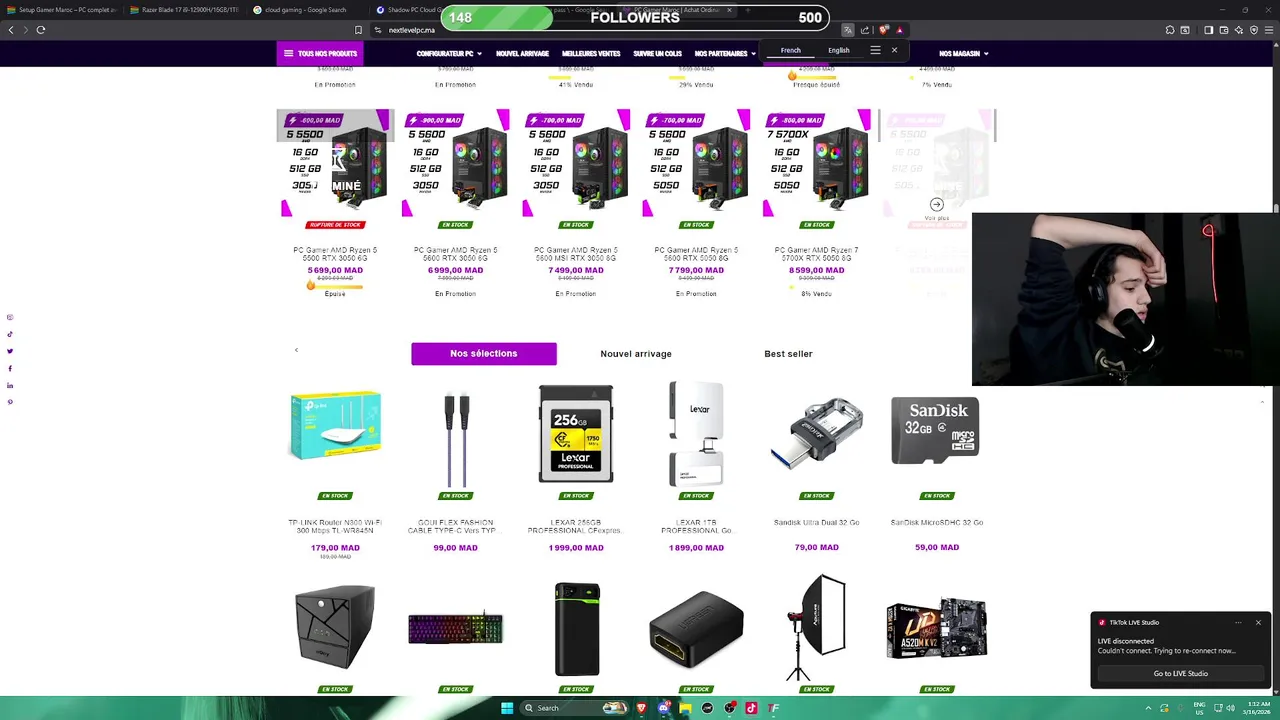Viewport: 1280px width, 720px height.
Task: Open TikTok LIVE Studio taskbar icon
Action: (751, 708)
